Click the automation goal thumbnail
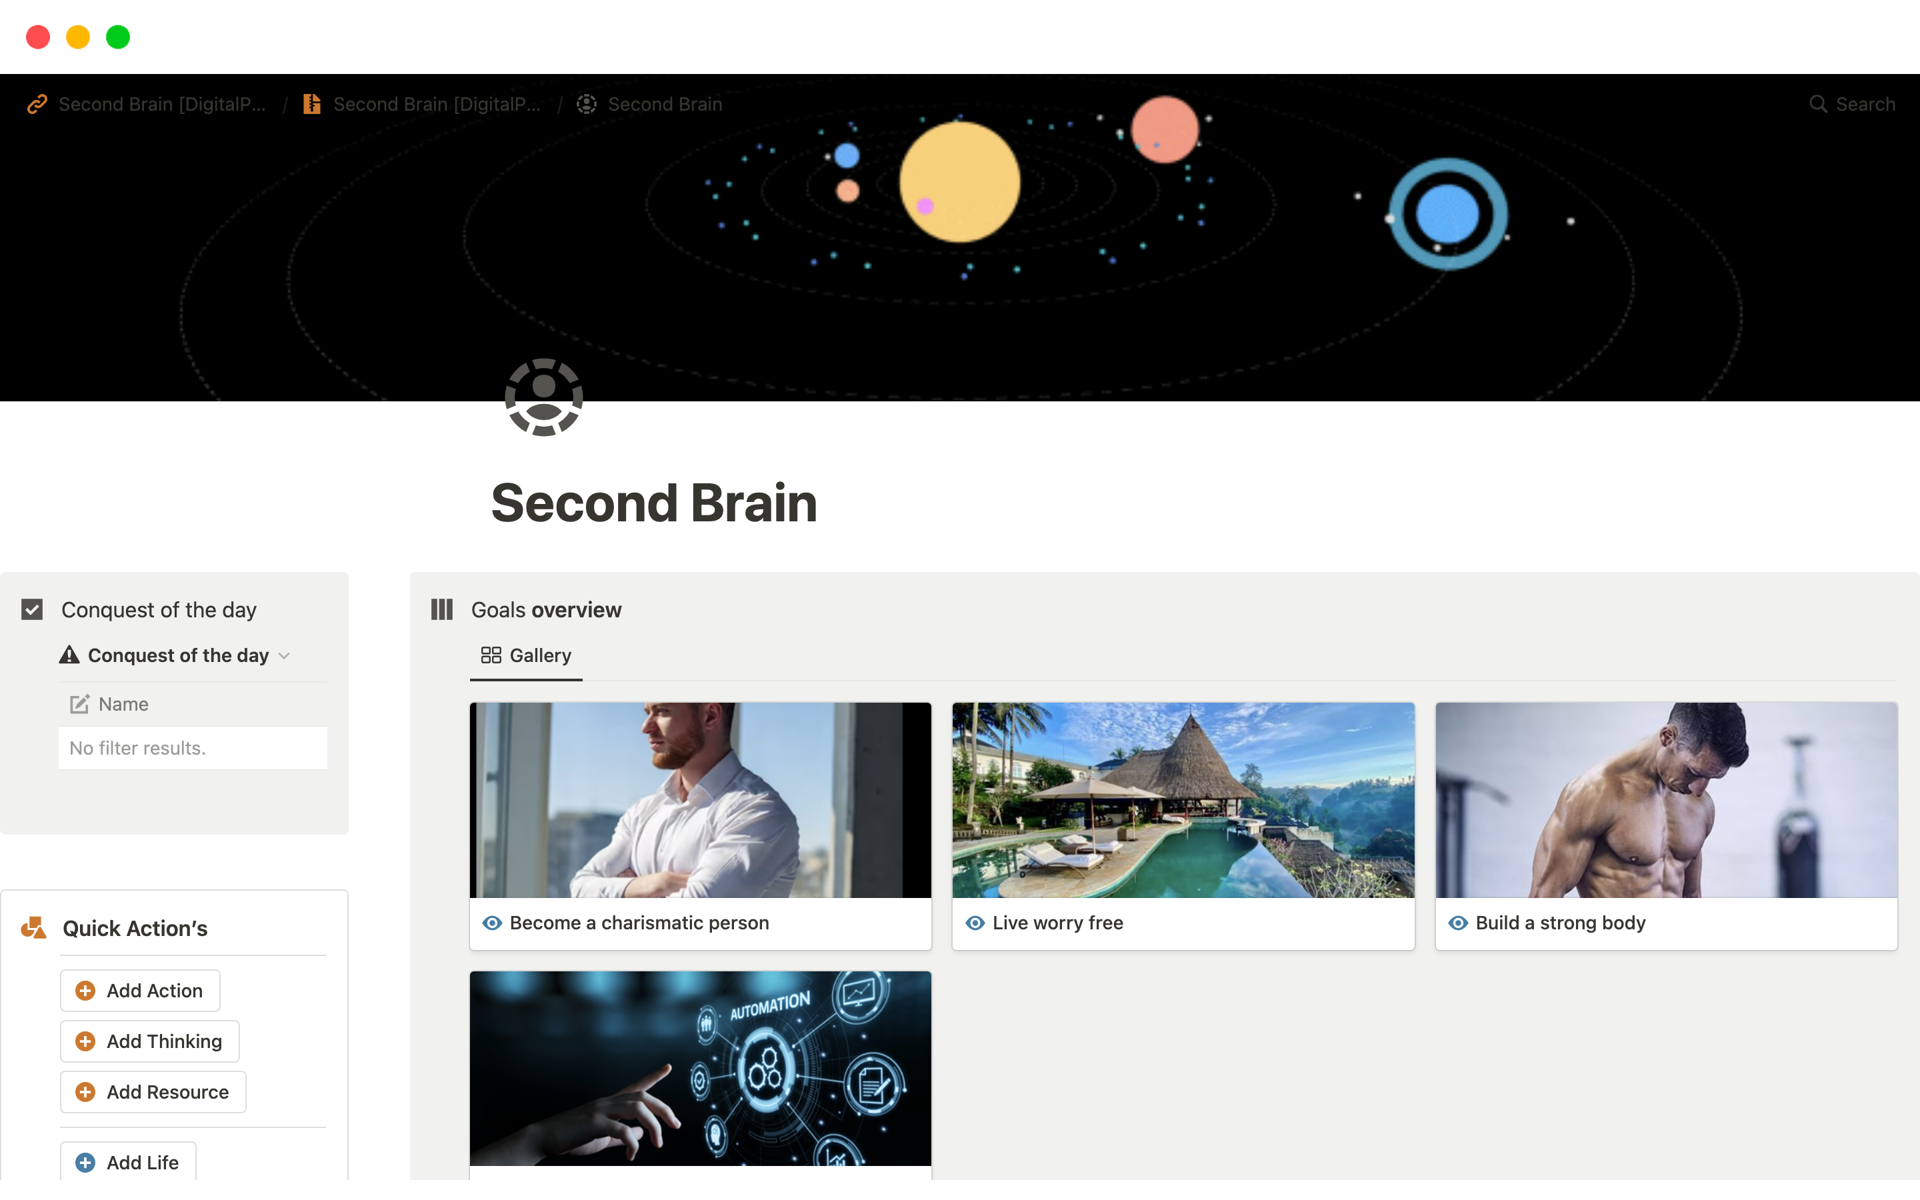Screen dimensions: 1920x1200 [699, 1069]
